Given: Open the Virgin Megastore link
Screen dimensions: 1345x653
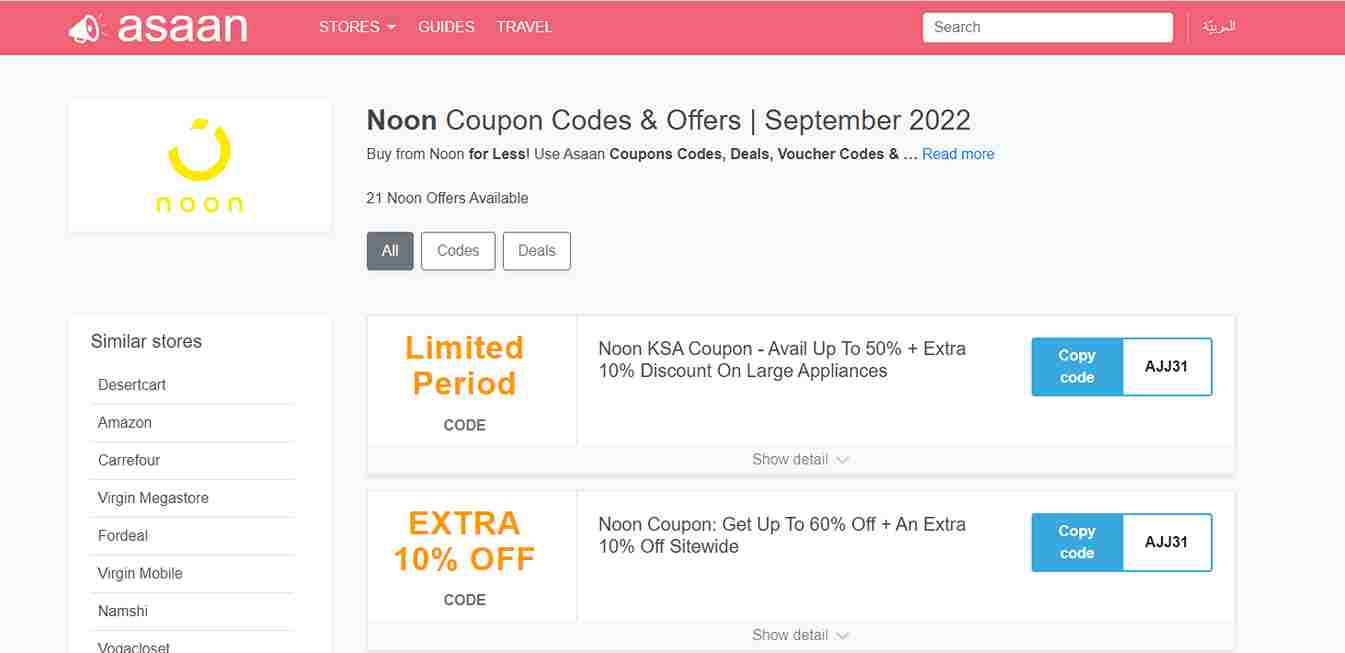Looking at the screenshot, I should point(153,498).
